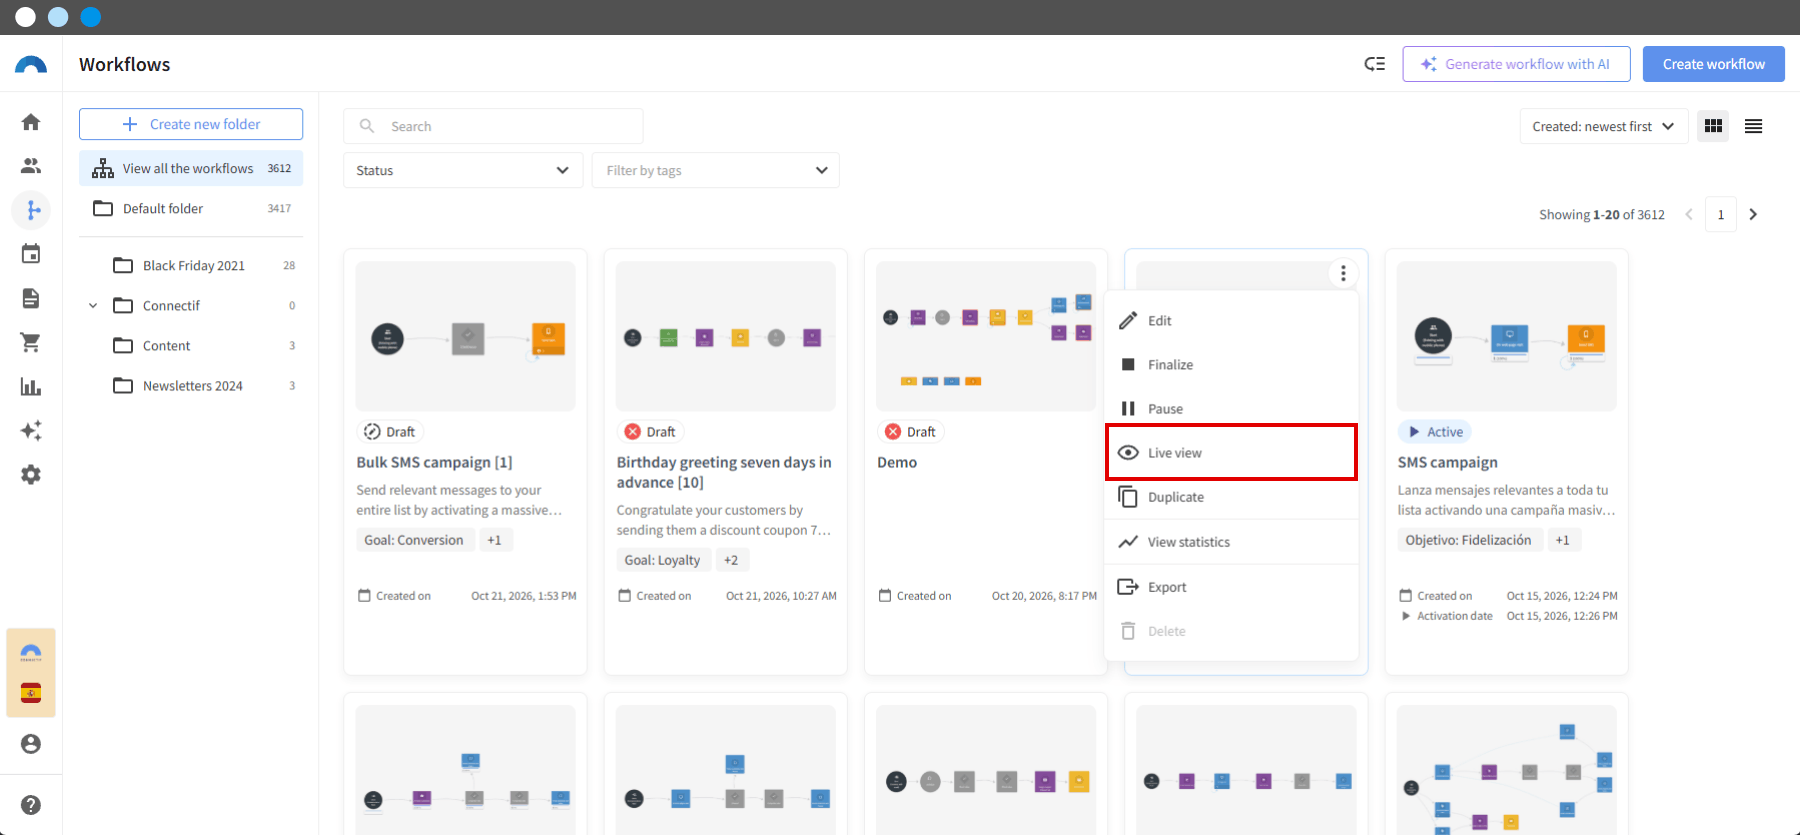Click Generate workflow with AI button

click(1516, 64)
